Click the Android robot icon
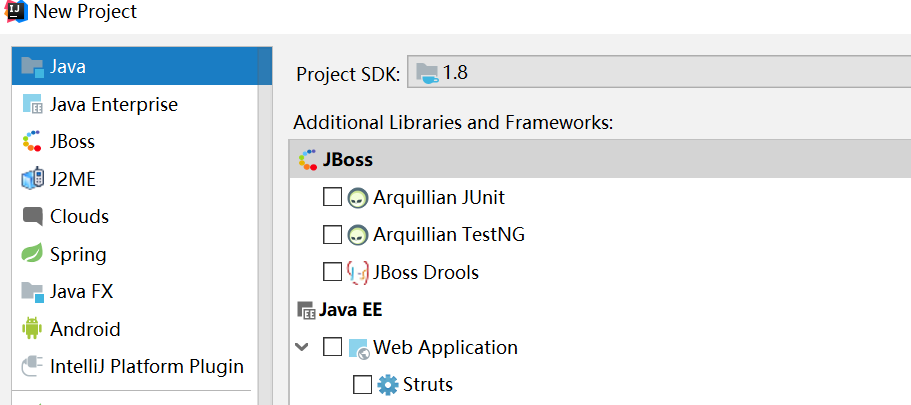 point(32,328)
